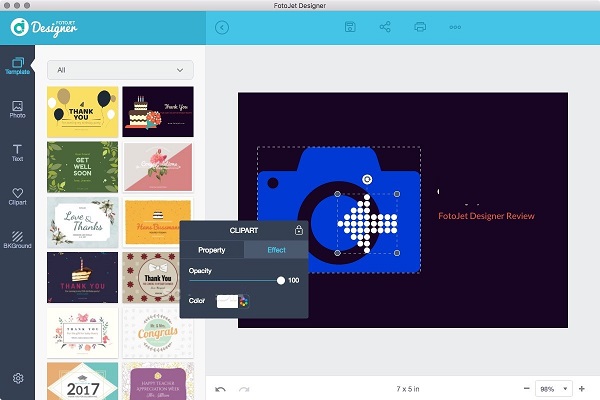Select the Get Well Soon template
Image resolution: width=600 pixels, height=400 pixels.
tap(83, 167)
